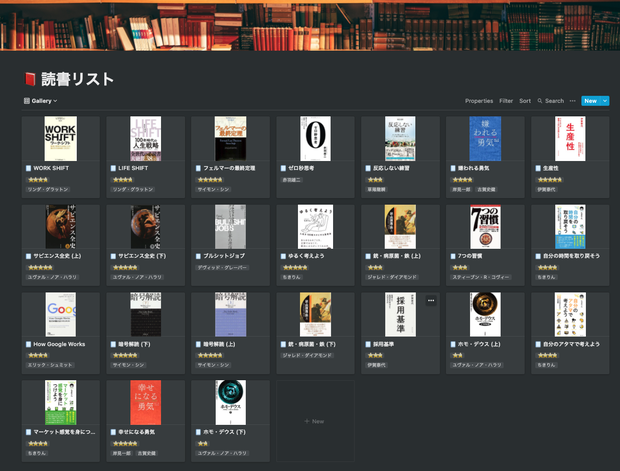The height and width of the screenshot is (471, 620).
Task: Click the 草薙龍瞬 author tag
Action: click(x=376, y=189)
